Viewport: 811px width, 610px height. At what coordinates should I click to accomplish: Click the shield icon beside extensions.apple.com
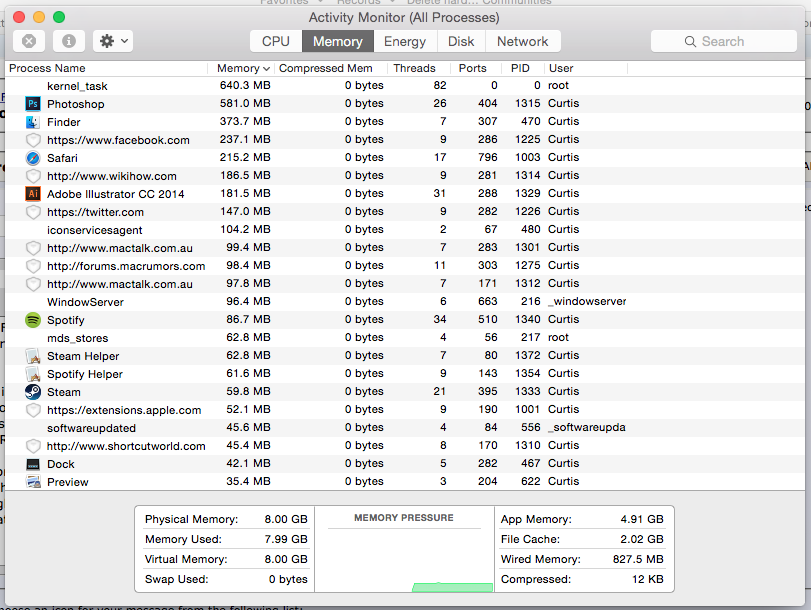tap(33, 410)
